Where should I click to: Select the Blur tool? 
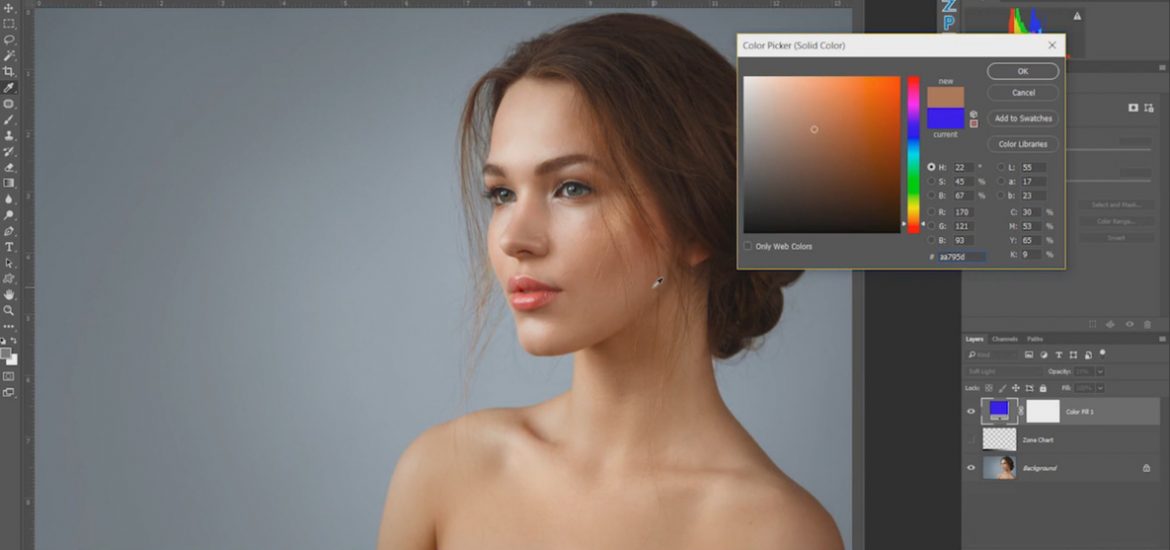(9, 199)
